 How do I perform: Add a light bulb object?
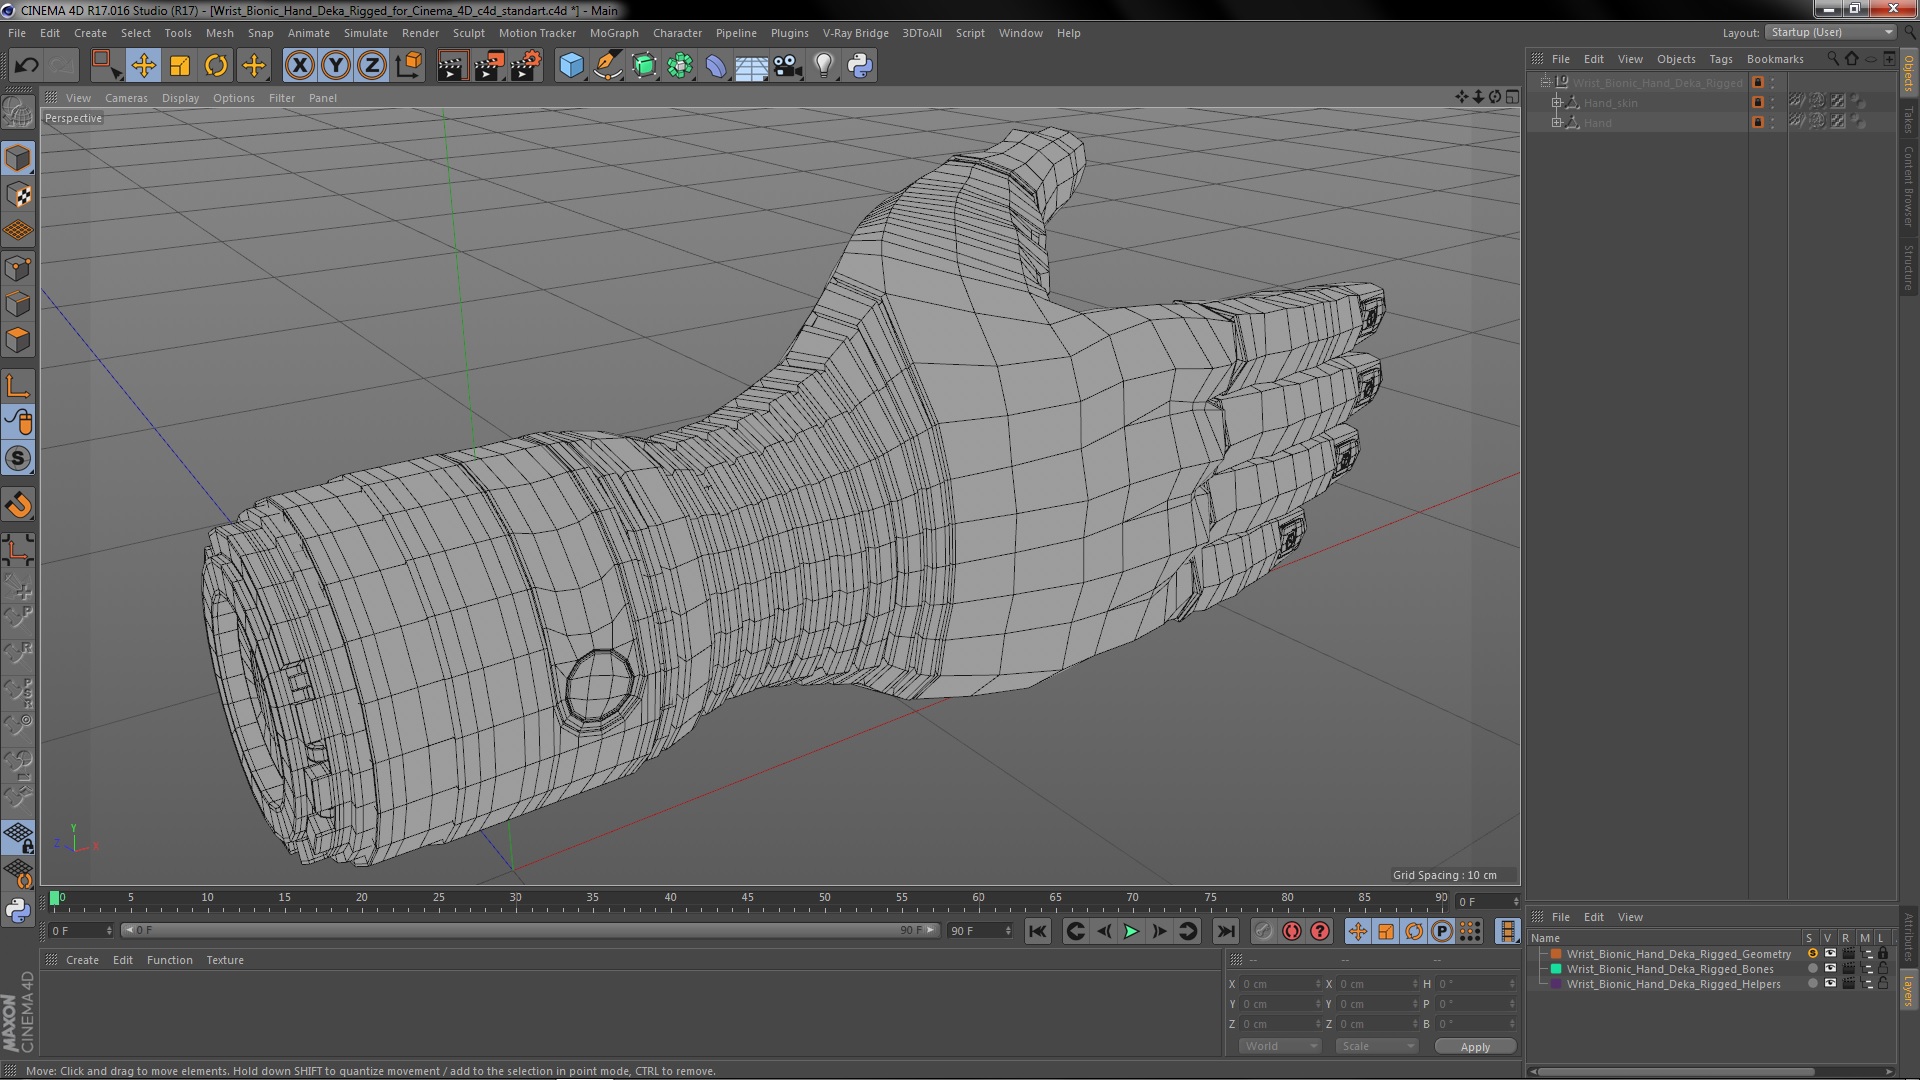click(x=824, y=66)
